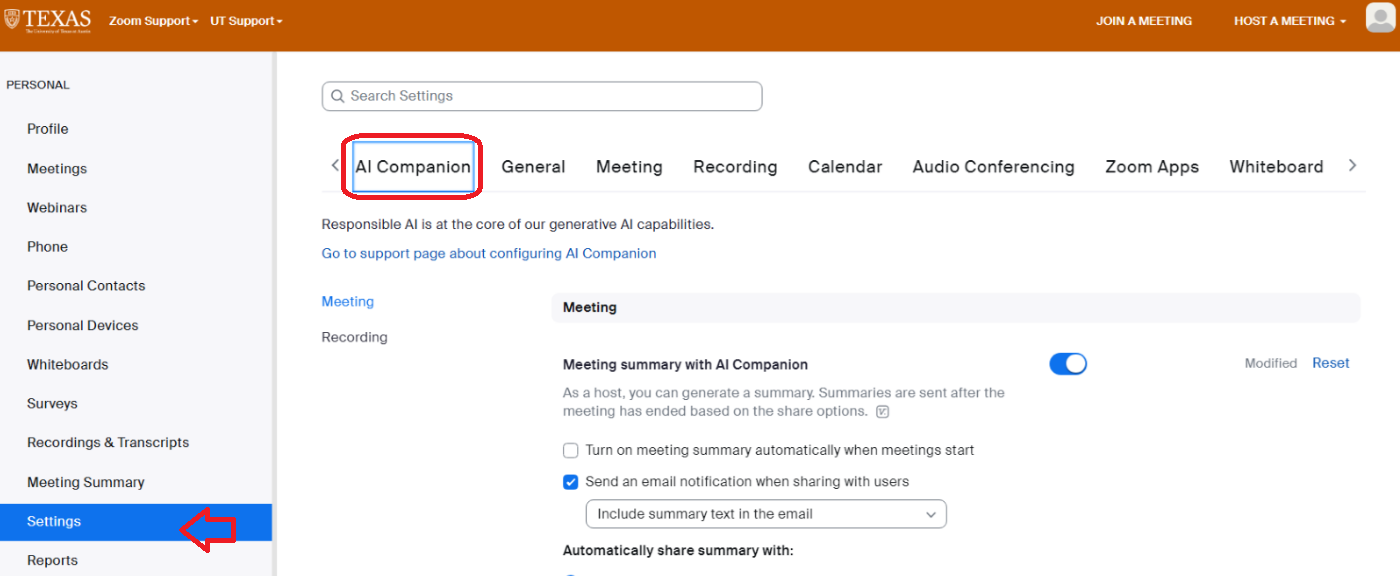The height and width of the screenshot is (576, 1400).
Task: Enable automatic meeting summary on start
Action: tap(571, 450)
